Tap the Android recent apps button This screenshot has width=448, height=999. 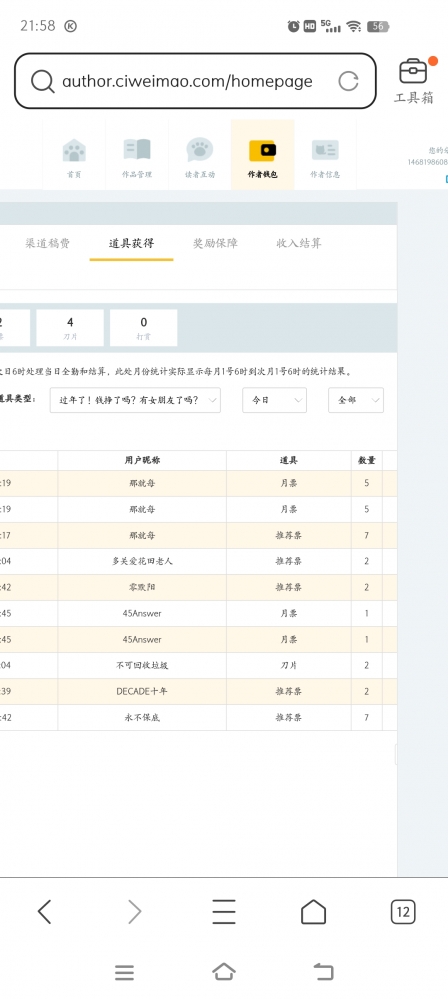(124, 972)
